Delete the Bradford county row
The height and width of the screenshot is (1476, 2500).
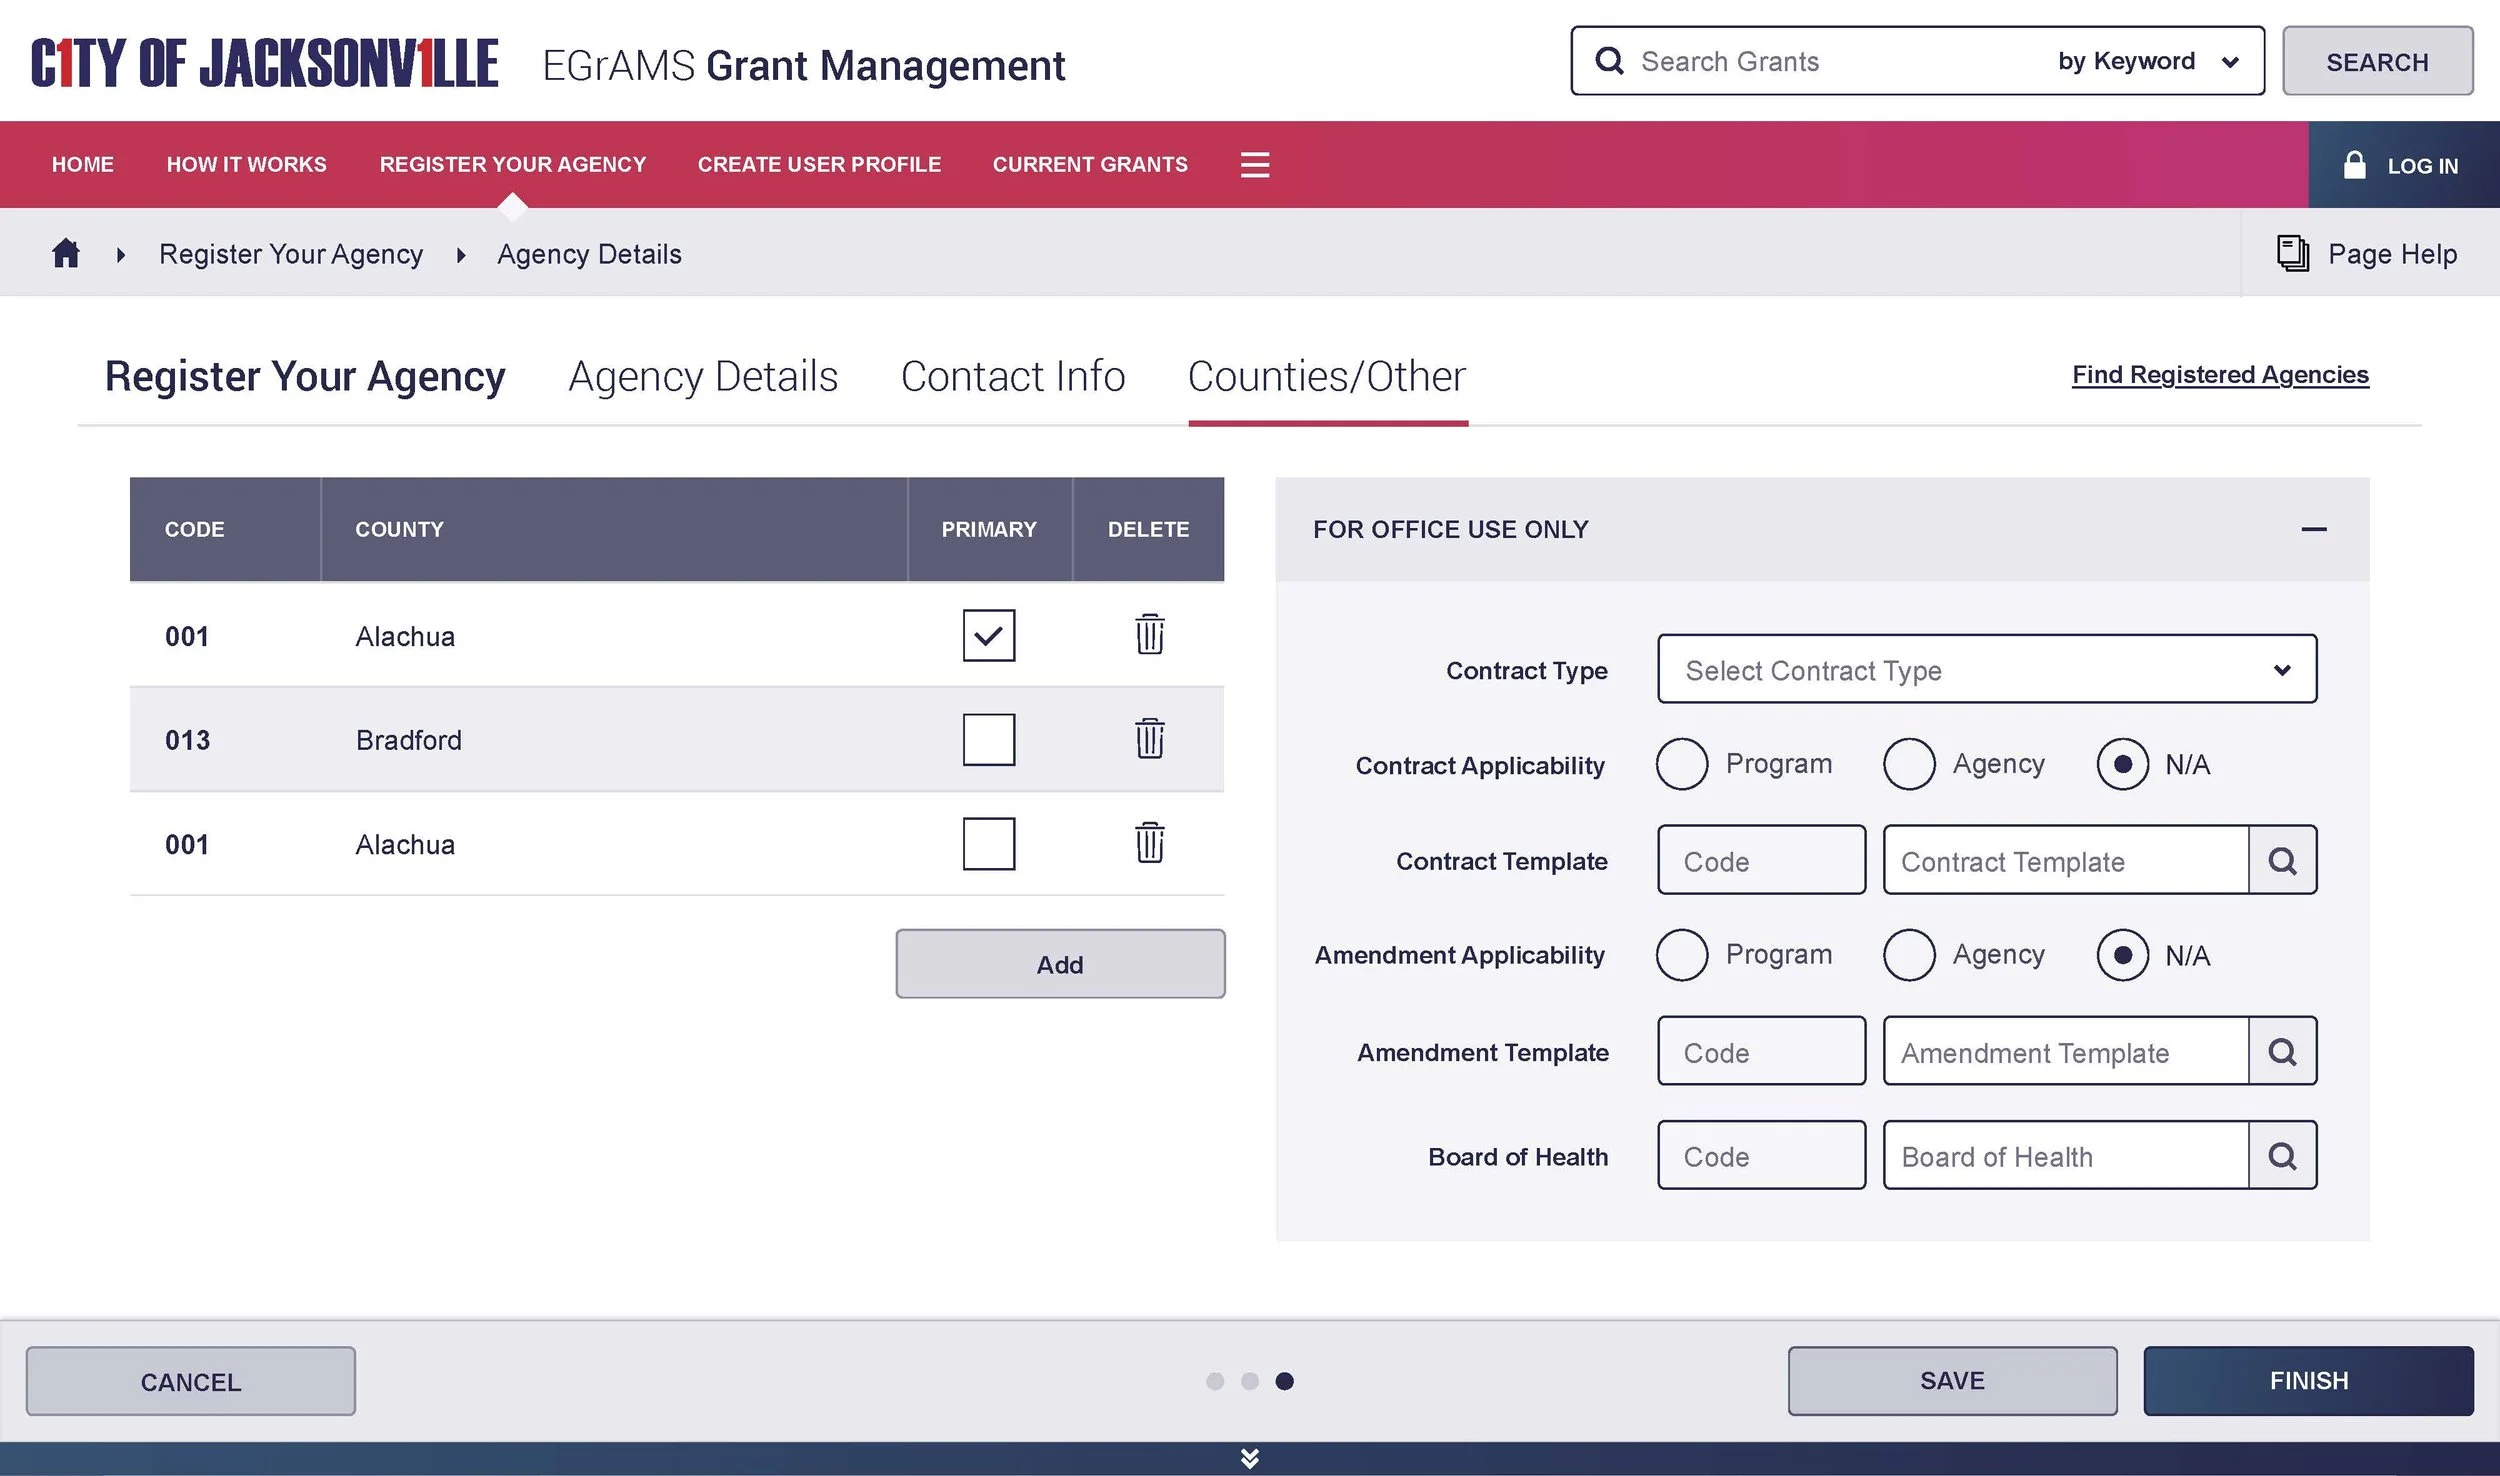(x=1149, y=739)
